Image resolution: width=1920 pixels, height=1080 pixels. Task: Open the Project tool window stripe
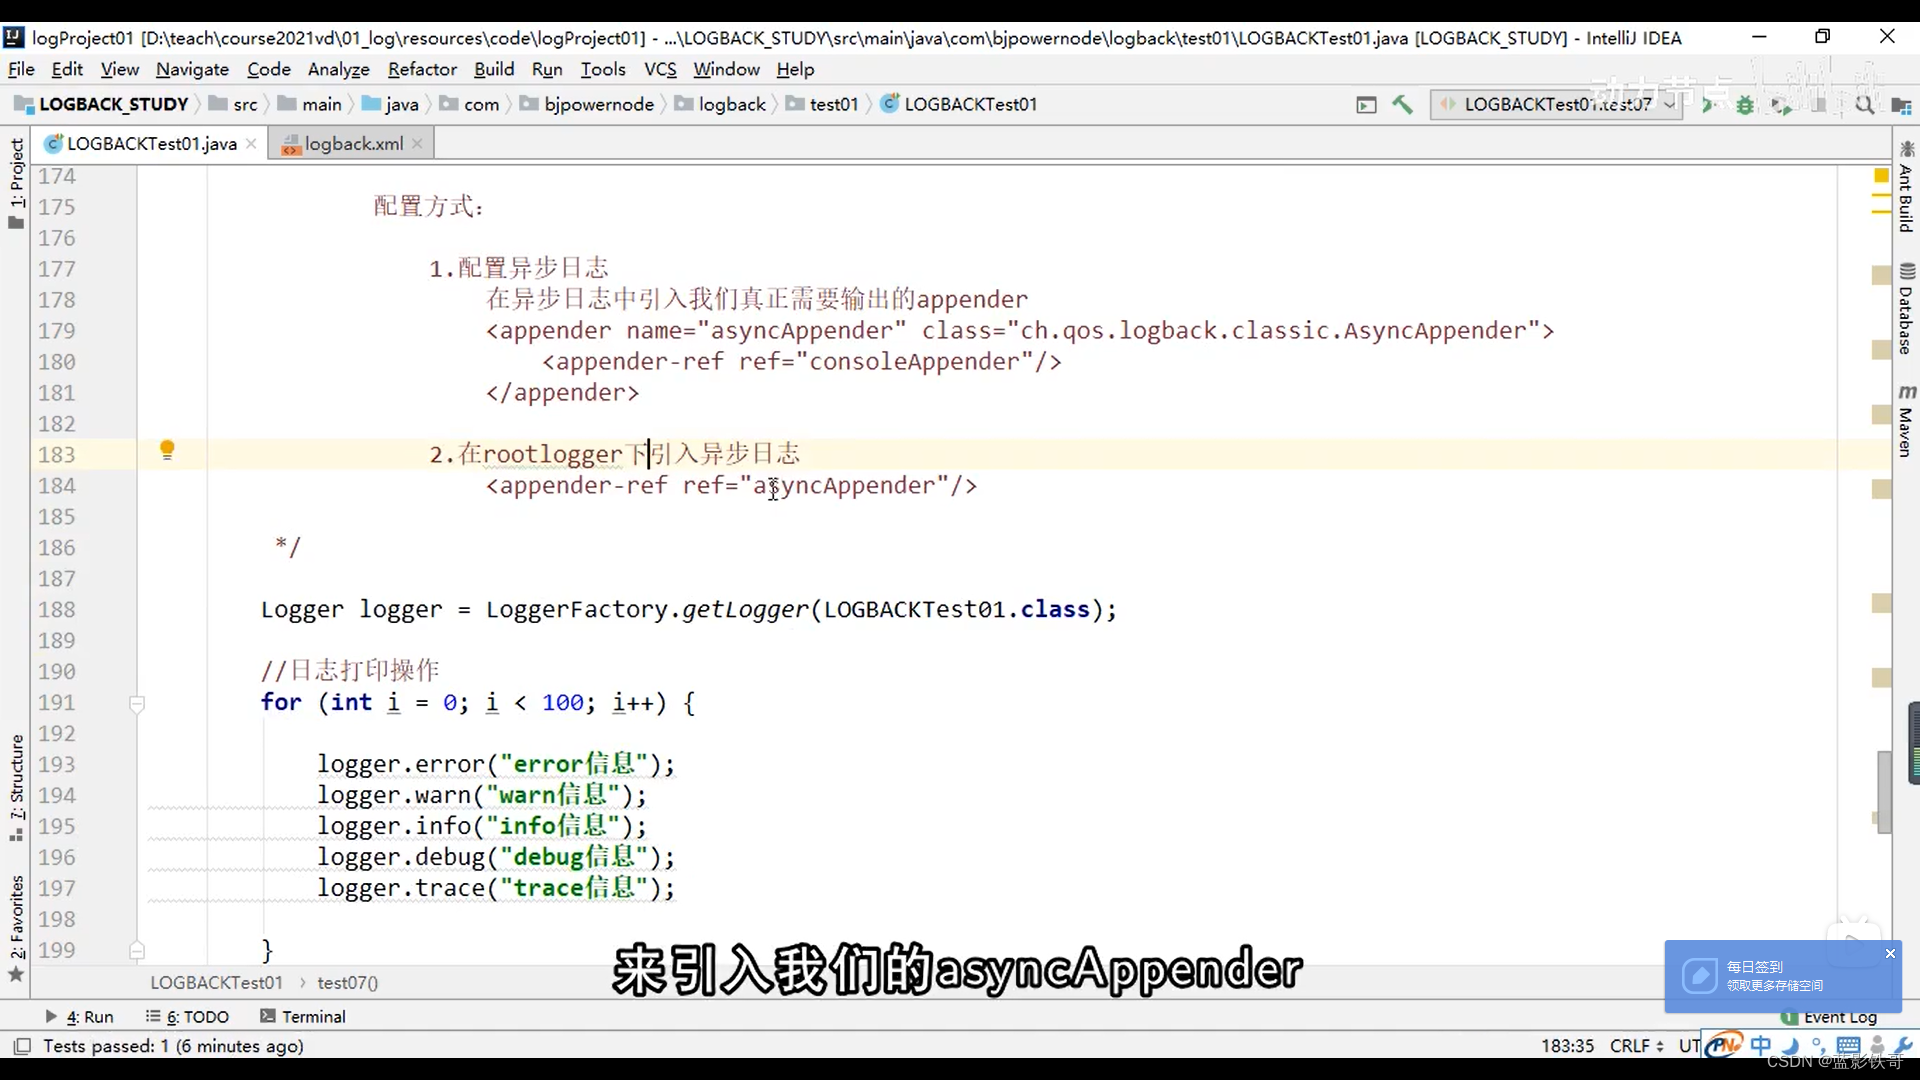16,183
